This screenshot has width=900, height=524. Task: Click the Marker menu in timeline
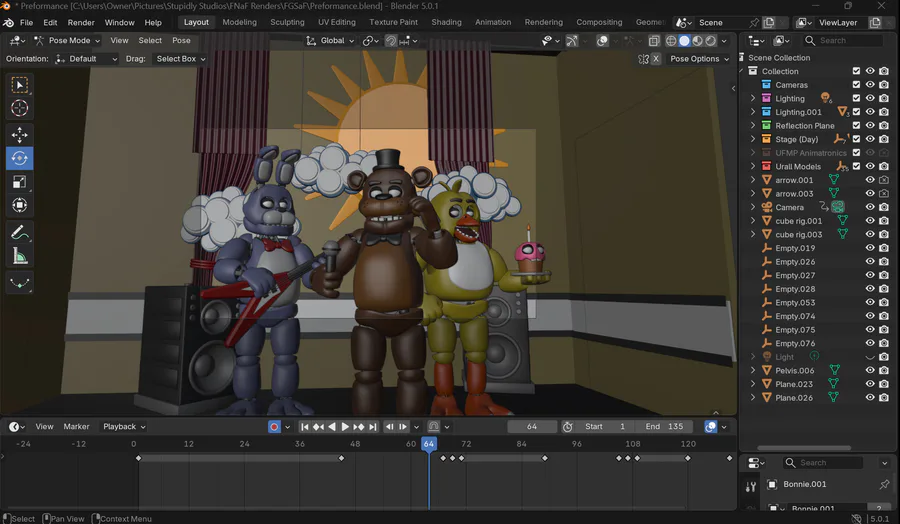click(77, 427)
